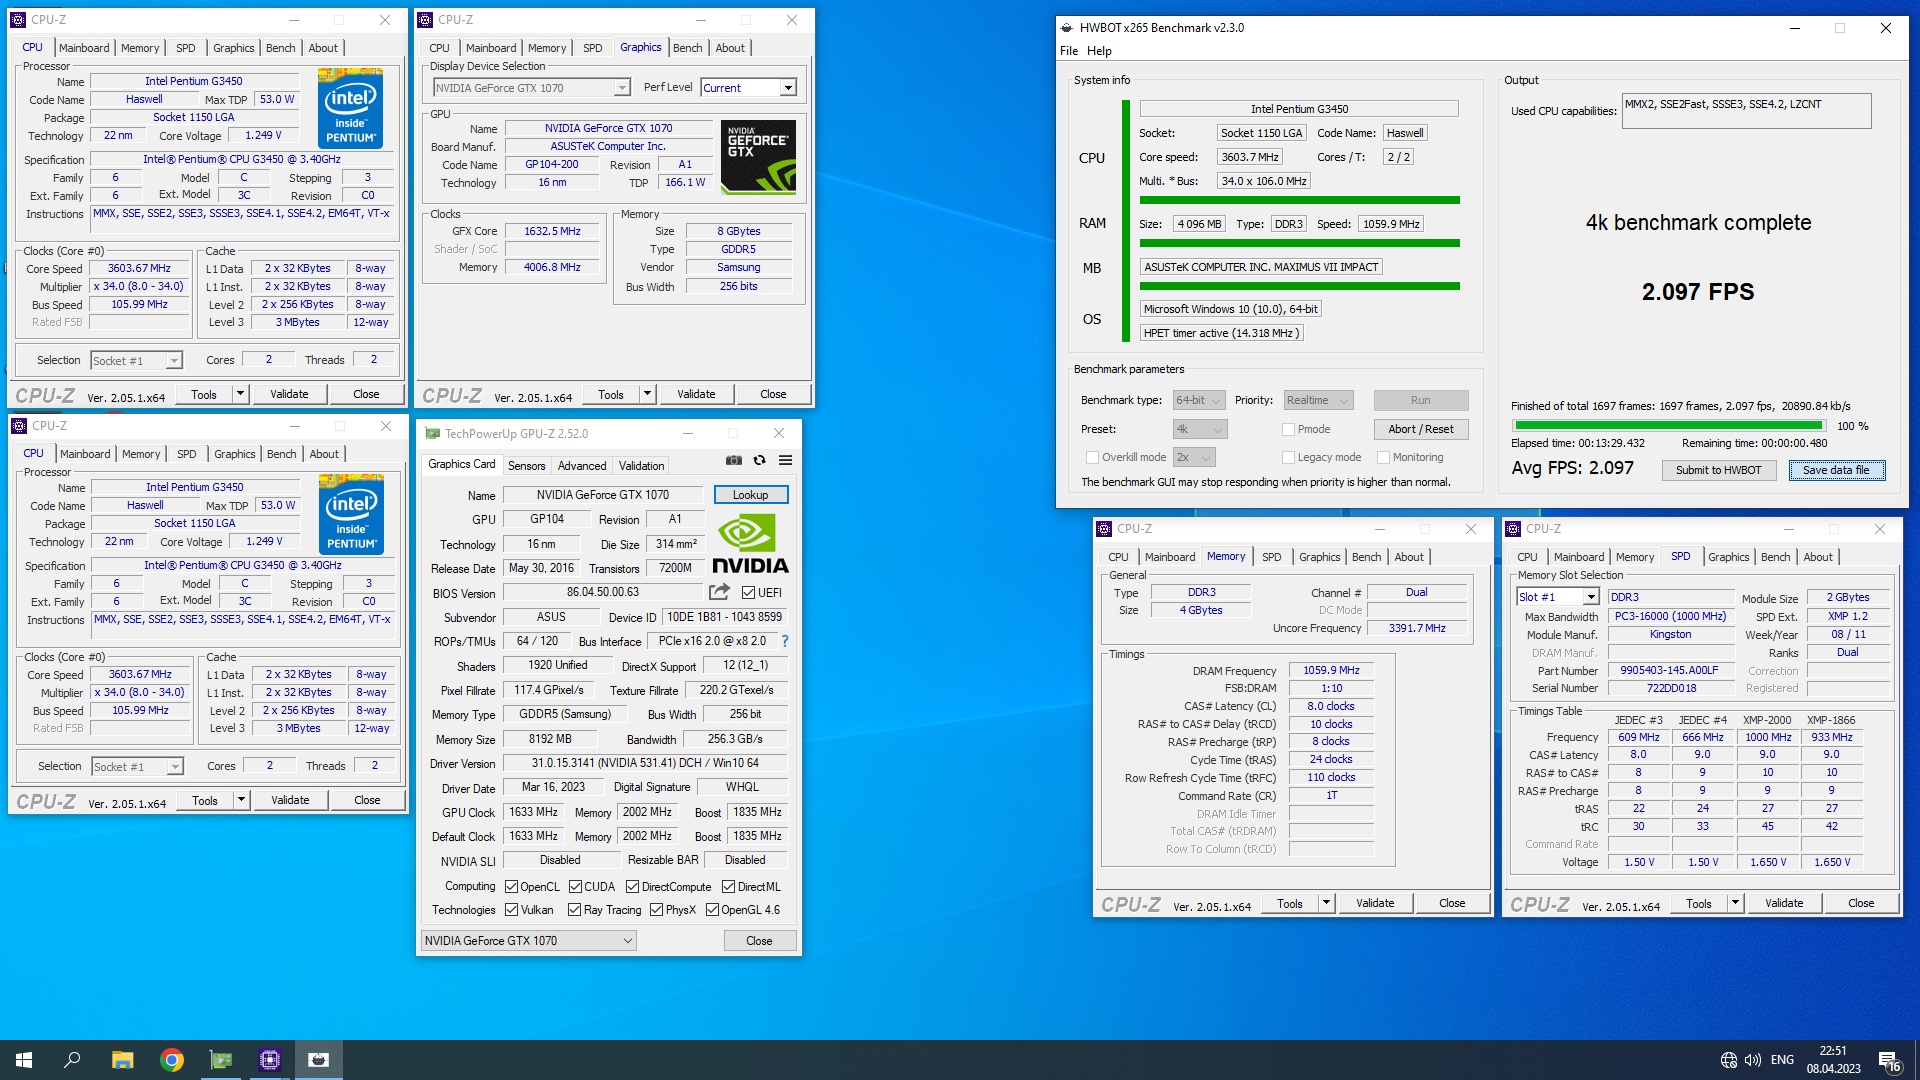Click HWBOT x265 window title icon
The width and height of the screenshot is (1920, 1080).
coord(1067,28)
